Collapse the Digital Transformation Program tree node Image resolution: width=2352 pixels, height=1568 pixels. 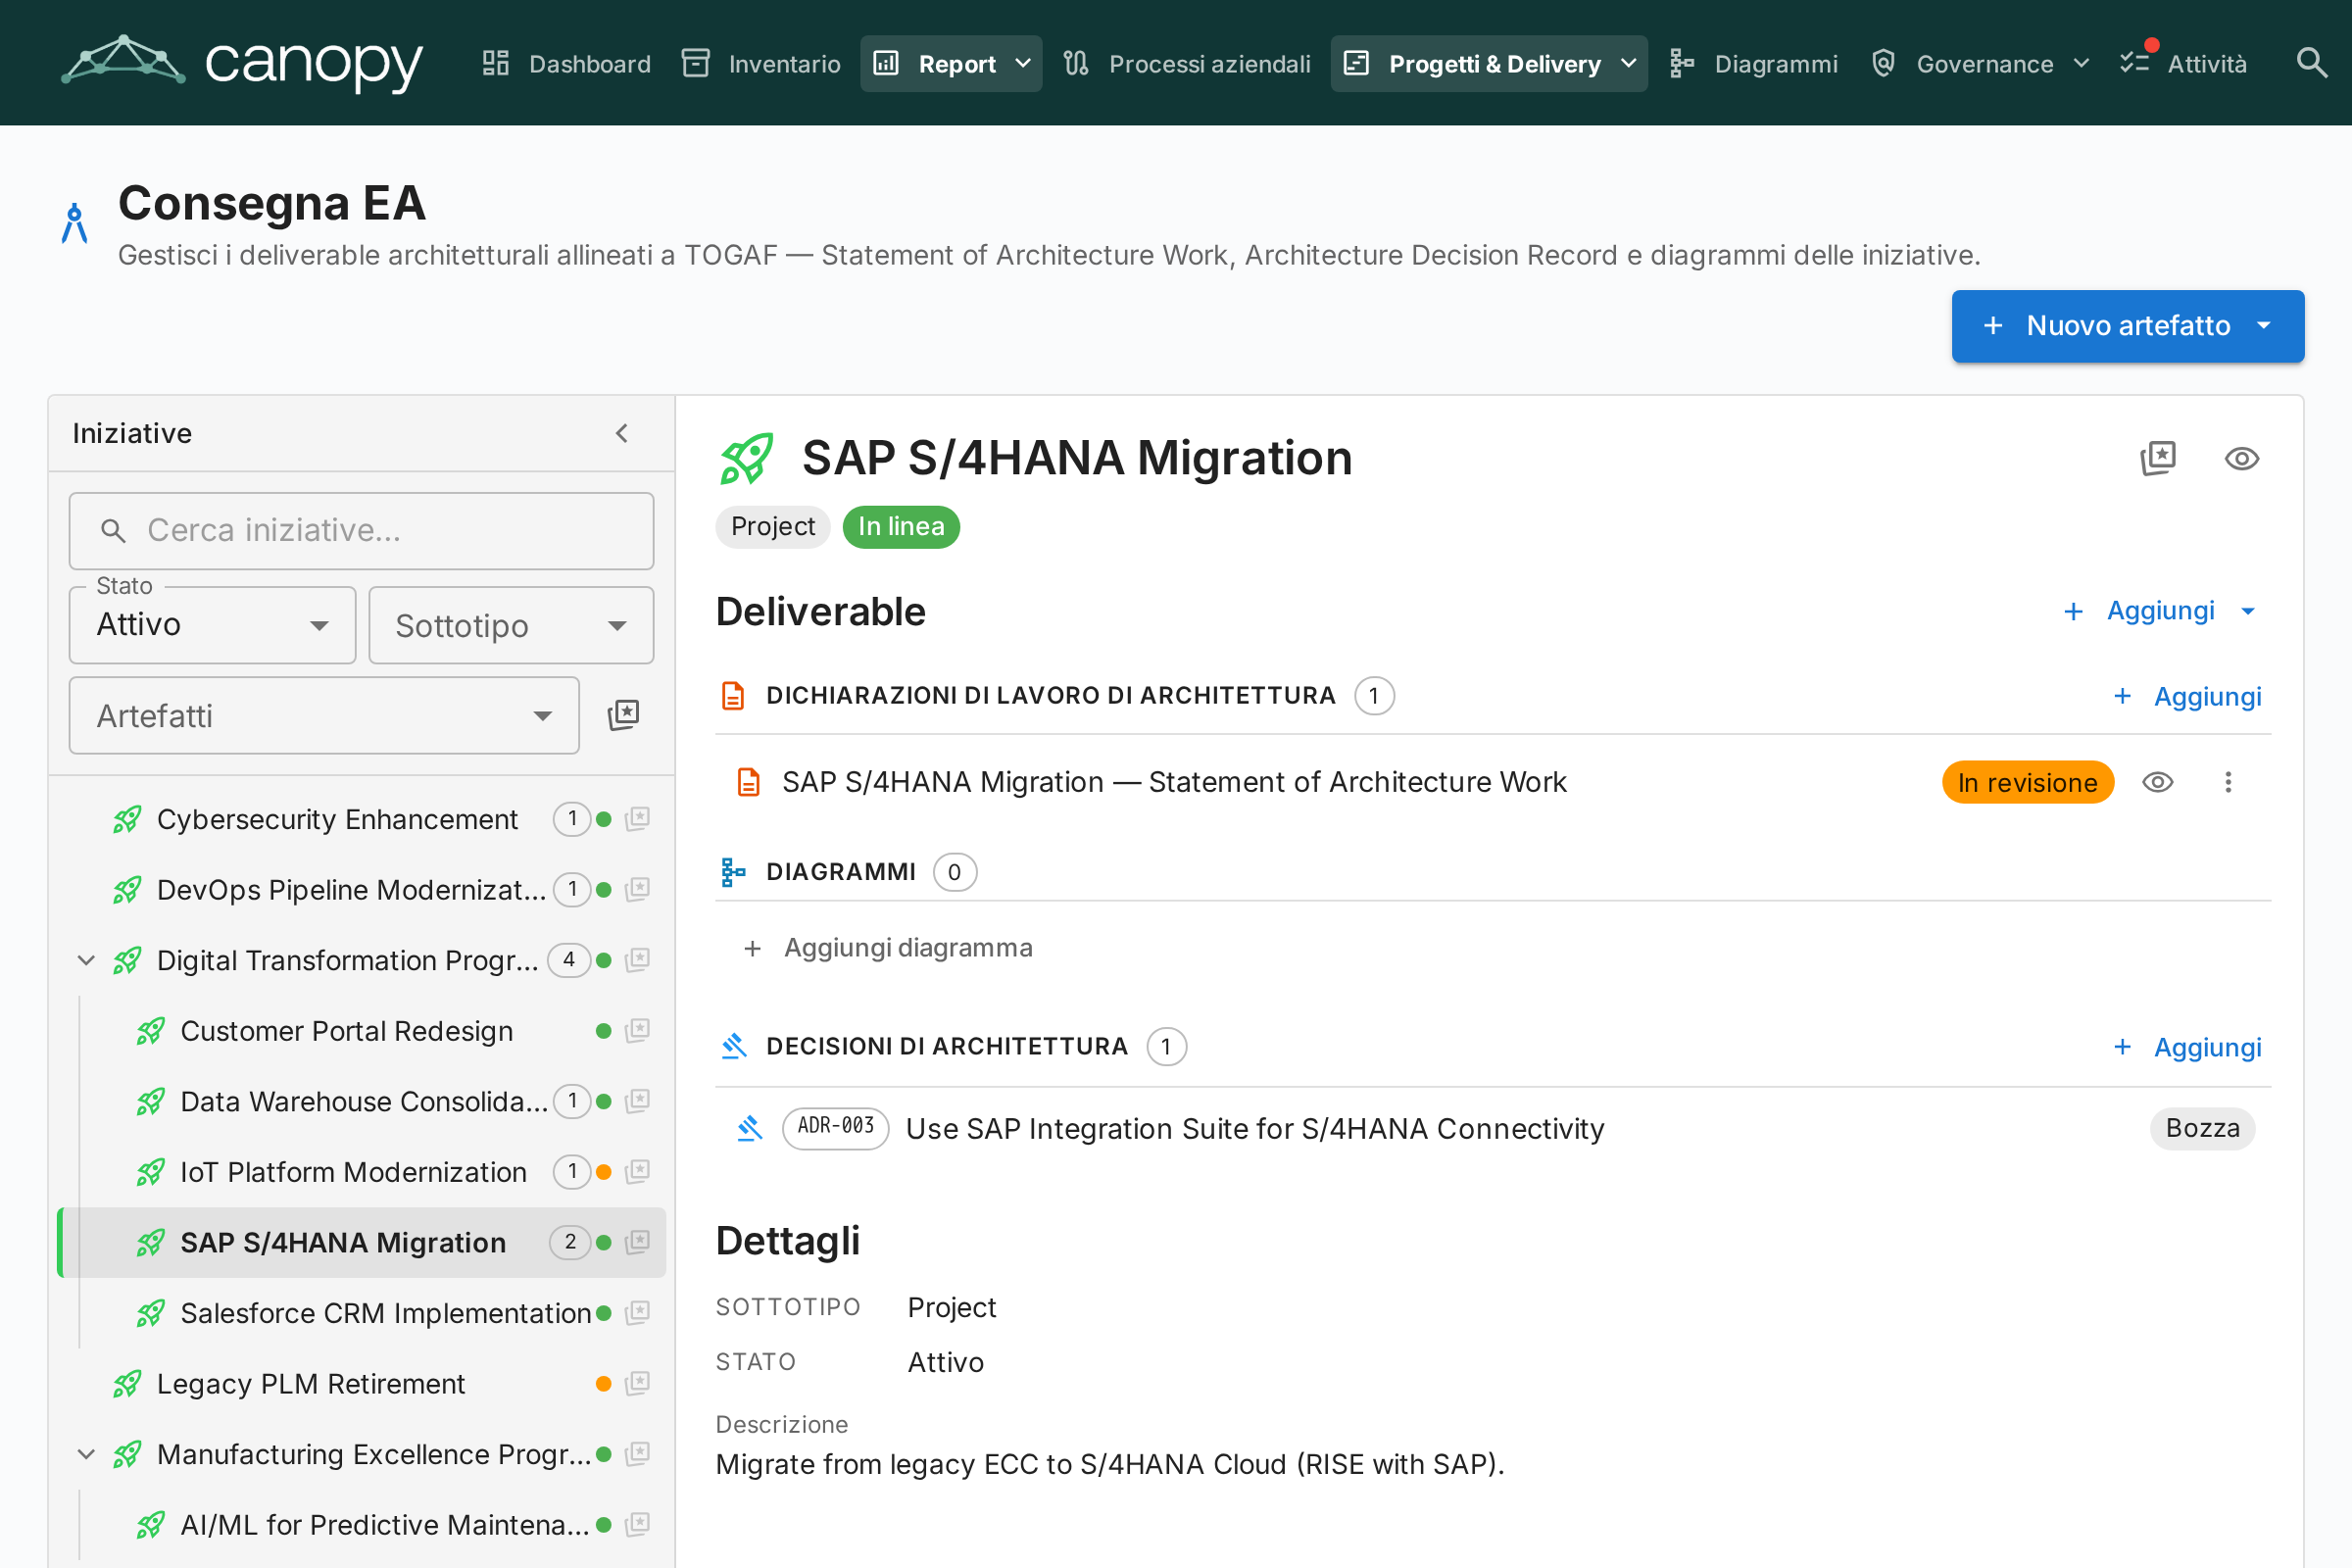point(86,960)
